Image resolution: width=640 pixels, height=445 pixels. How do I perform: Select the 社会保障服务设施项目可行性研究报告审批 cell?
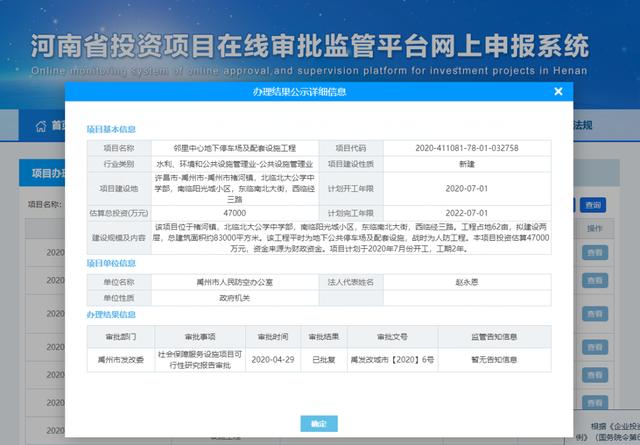[x=200, y=360]
